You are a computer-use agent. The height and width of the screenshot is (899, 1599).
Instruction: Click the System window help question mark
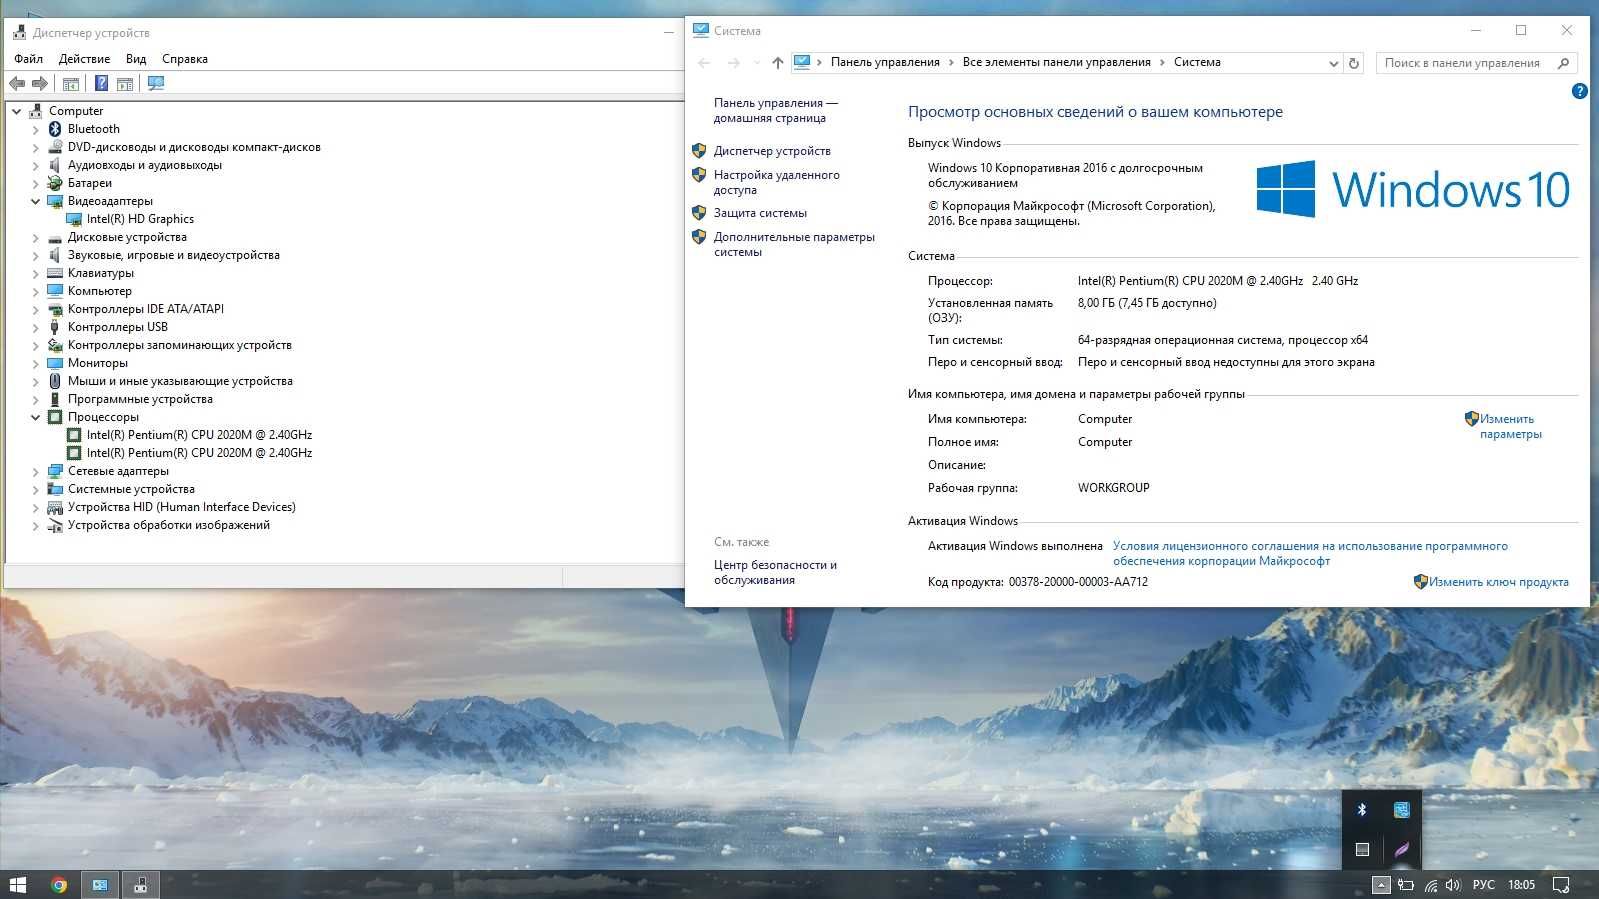(x=1579, y=91)
